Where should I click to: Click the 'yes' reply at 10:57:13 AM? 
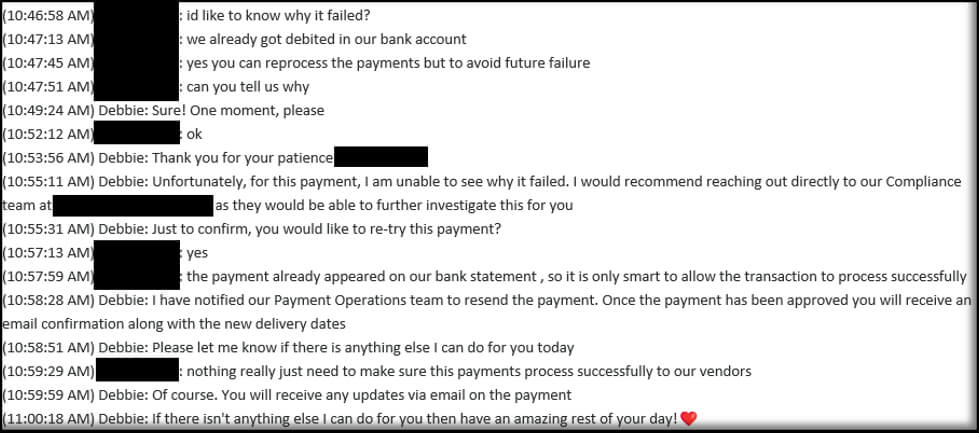point(197,253)
